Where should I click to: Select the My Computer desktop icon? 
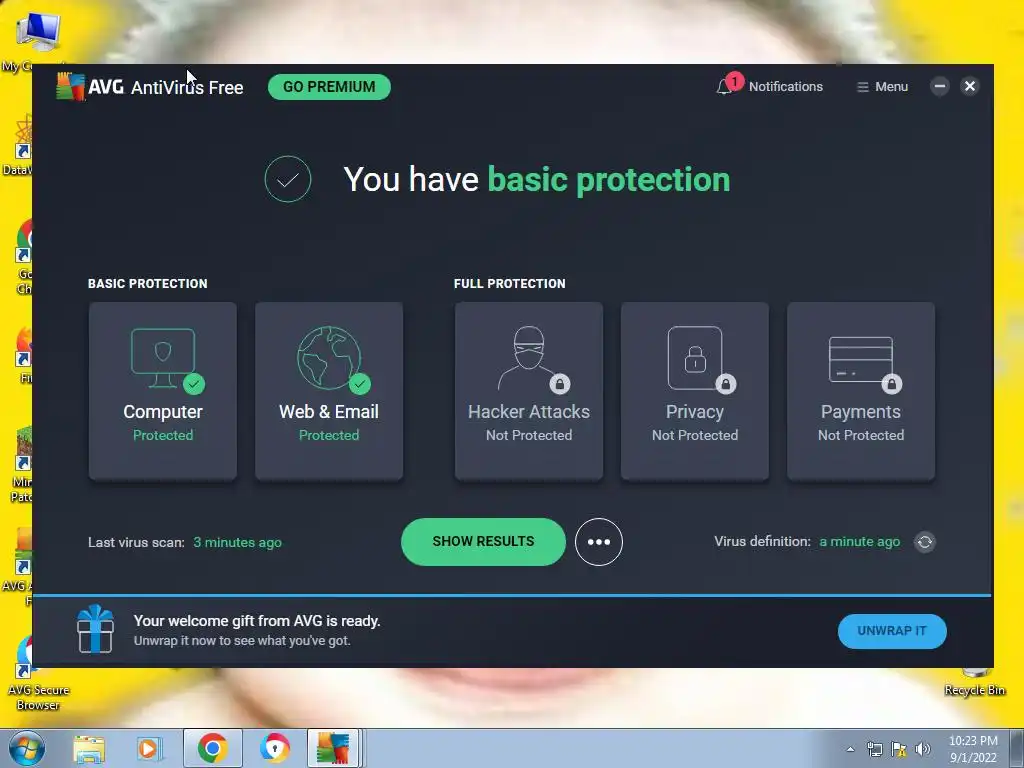[37, 41]
